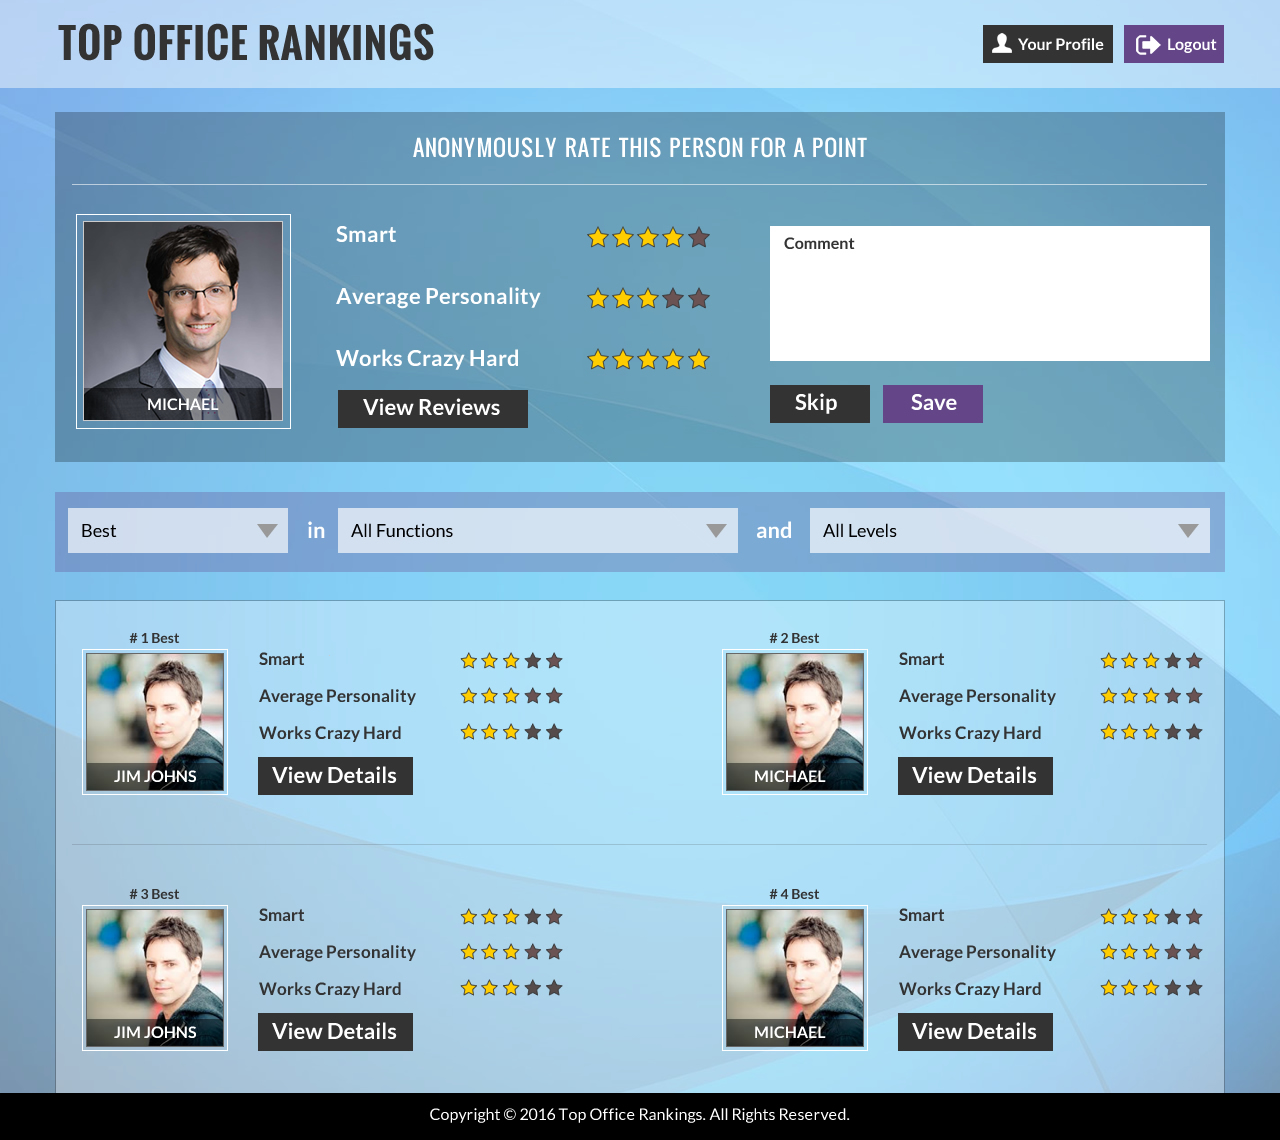Click the person icon in Your Profile
Image resolution: width=1280 pixels, height=1140 pixels.
[x=1002, y=44]
